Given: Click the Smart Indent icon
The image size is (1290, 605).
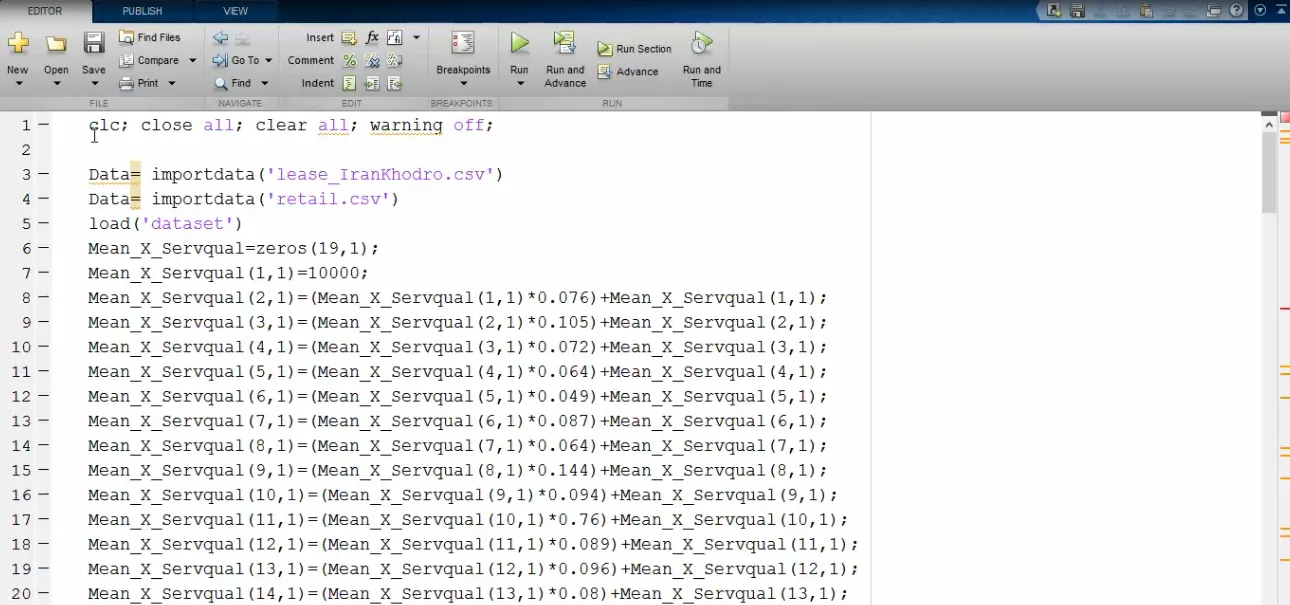Looking at the screenshot, I should pos(349,83).
